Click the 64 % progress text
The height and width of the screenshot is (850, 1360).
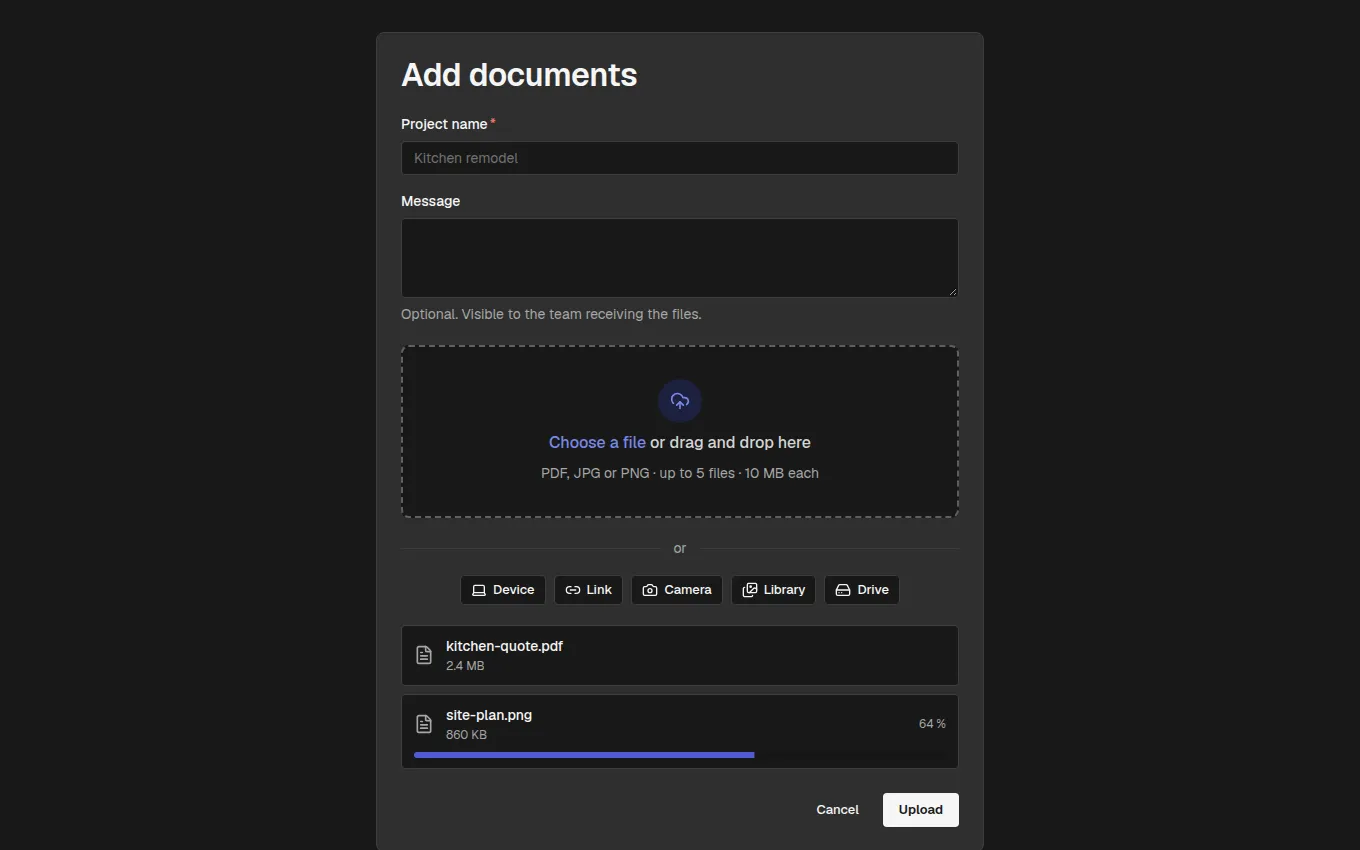coord(932,724)
